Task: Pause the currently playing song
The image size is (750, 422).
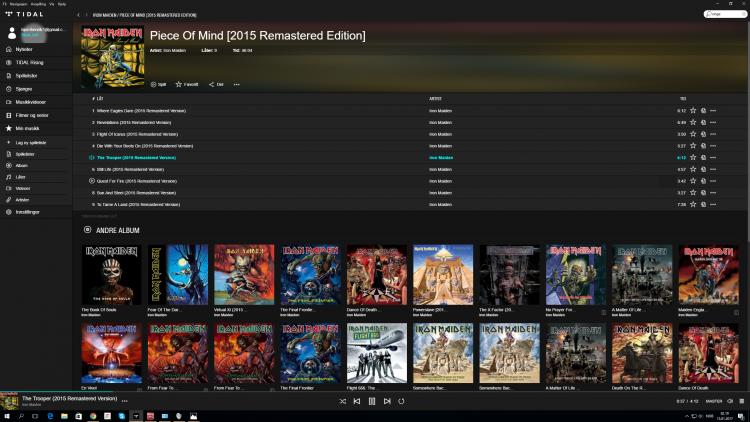Action: point(372,401)
